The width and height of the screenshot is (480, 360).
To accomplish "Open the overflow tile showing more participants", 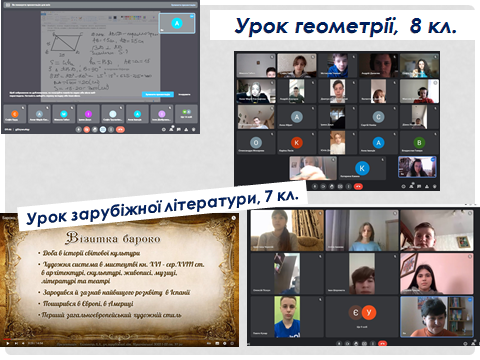I will click(x=186, y=114).
